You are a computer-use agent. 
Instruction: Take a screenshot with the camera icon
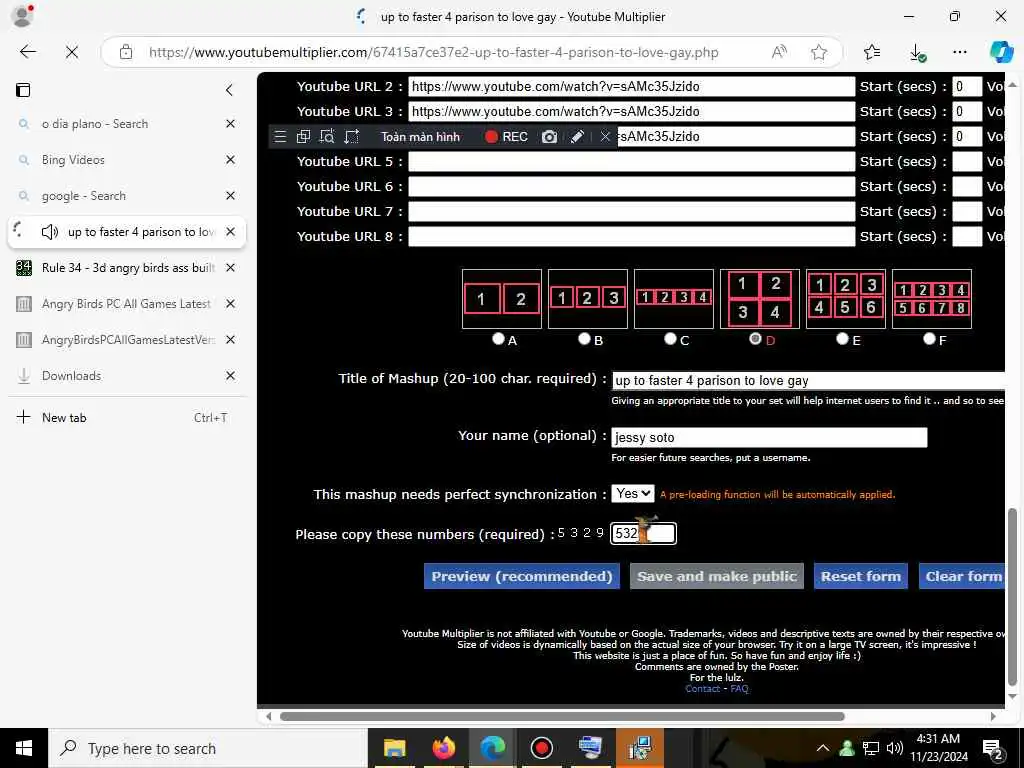549,136
